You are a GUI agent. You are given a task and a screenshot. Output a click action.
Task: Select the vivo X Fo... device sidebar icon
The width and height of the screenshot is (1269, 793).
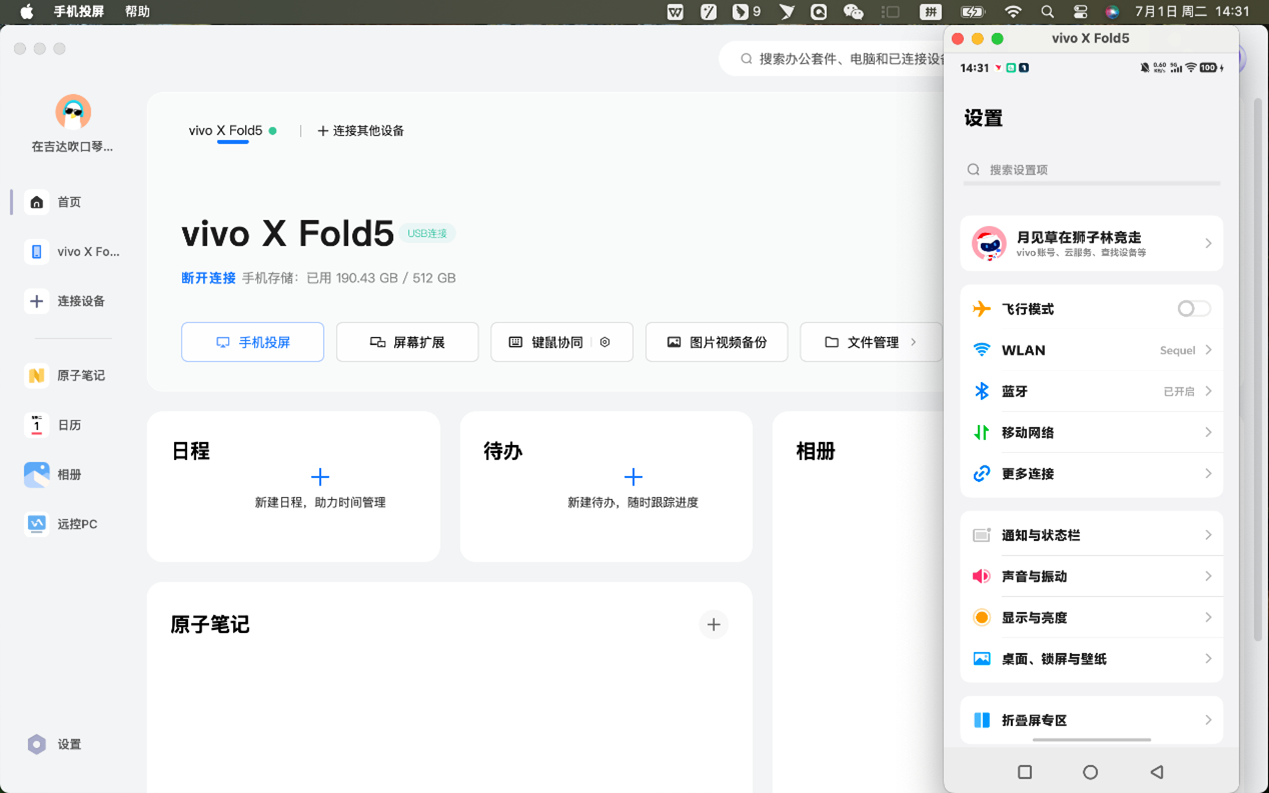(x=37, y=252)
